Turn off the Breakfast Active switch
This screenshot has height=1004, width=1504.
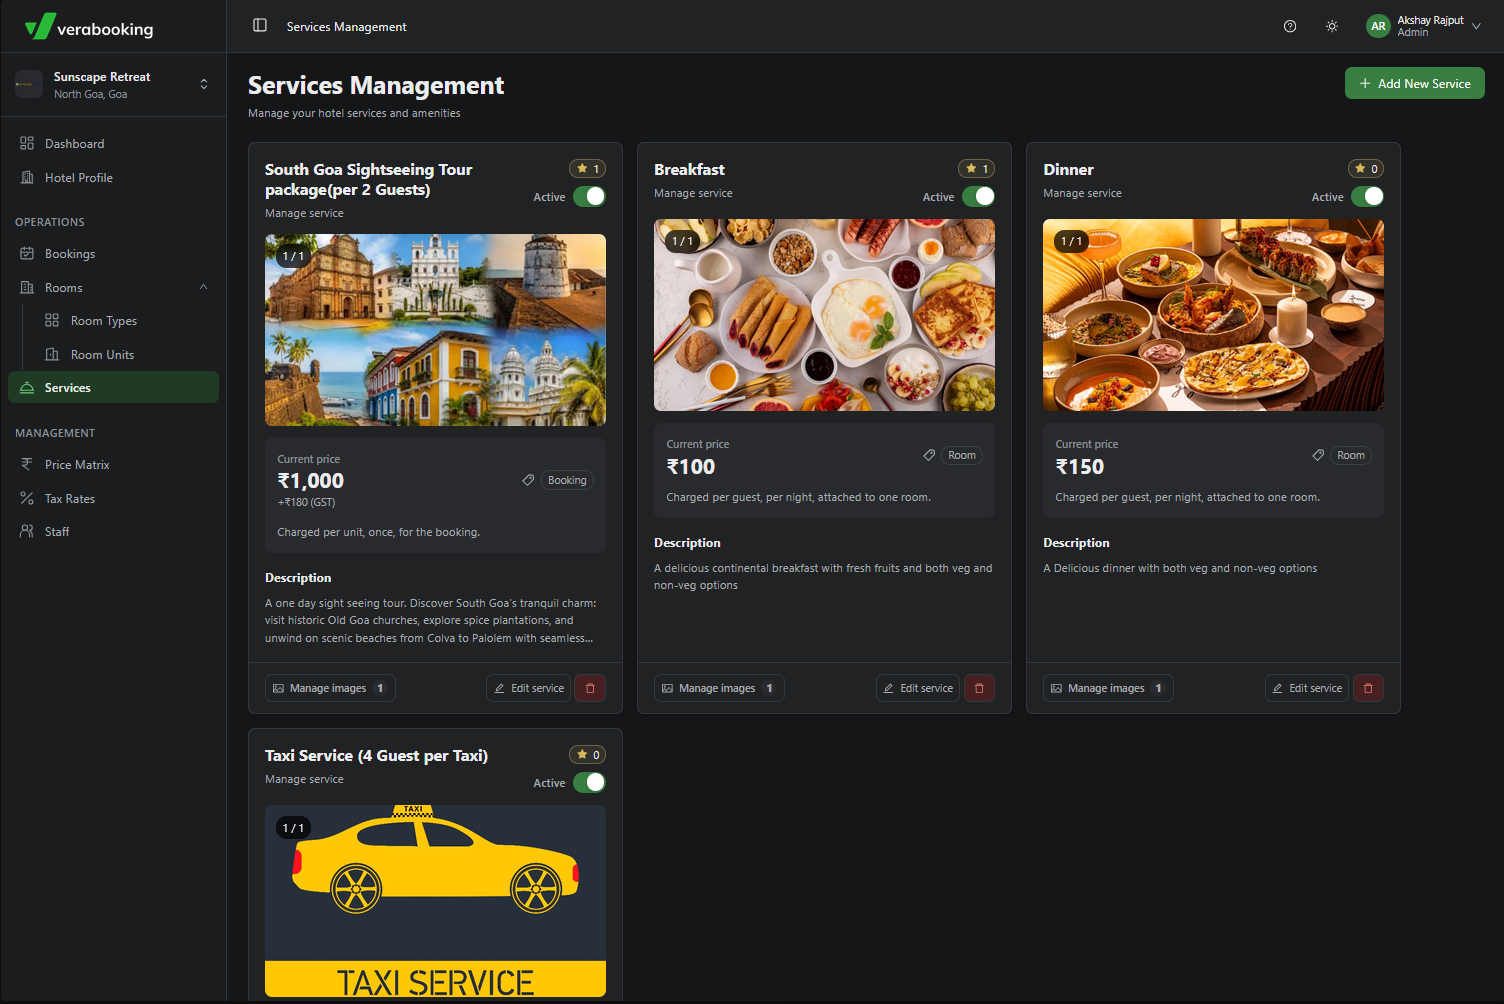[x=978, y=196]
